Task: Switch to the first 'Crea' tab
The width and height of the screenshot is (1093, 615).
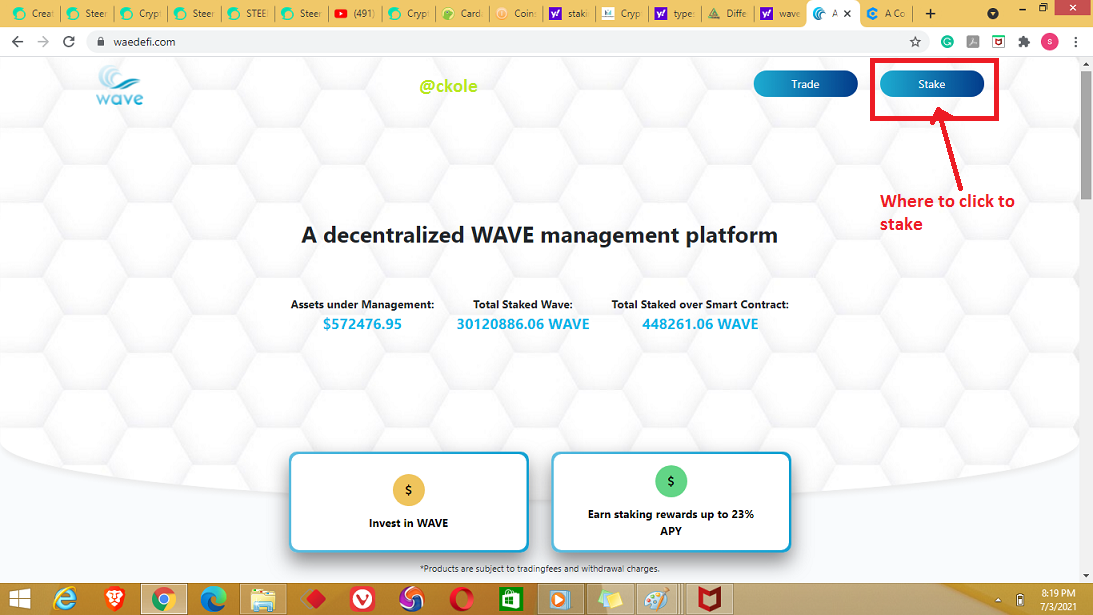Action: click(33, 13)
